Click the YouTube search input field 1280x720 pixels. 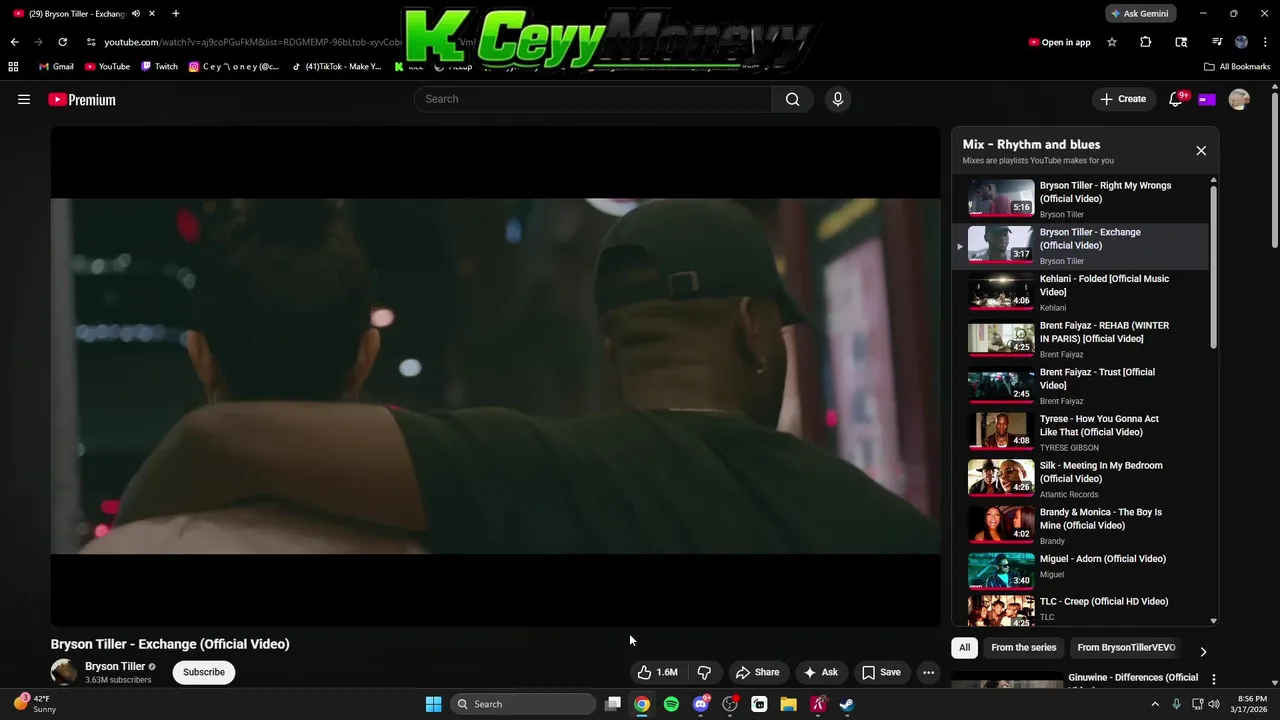593,99
